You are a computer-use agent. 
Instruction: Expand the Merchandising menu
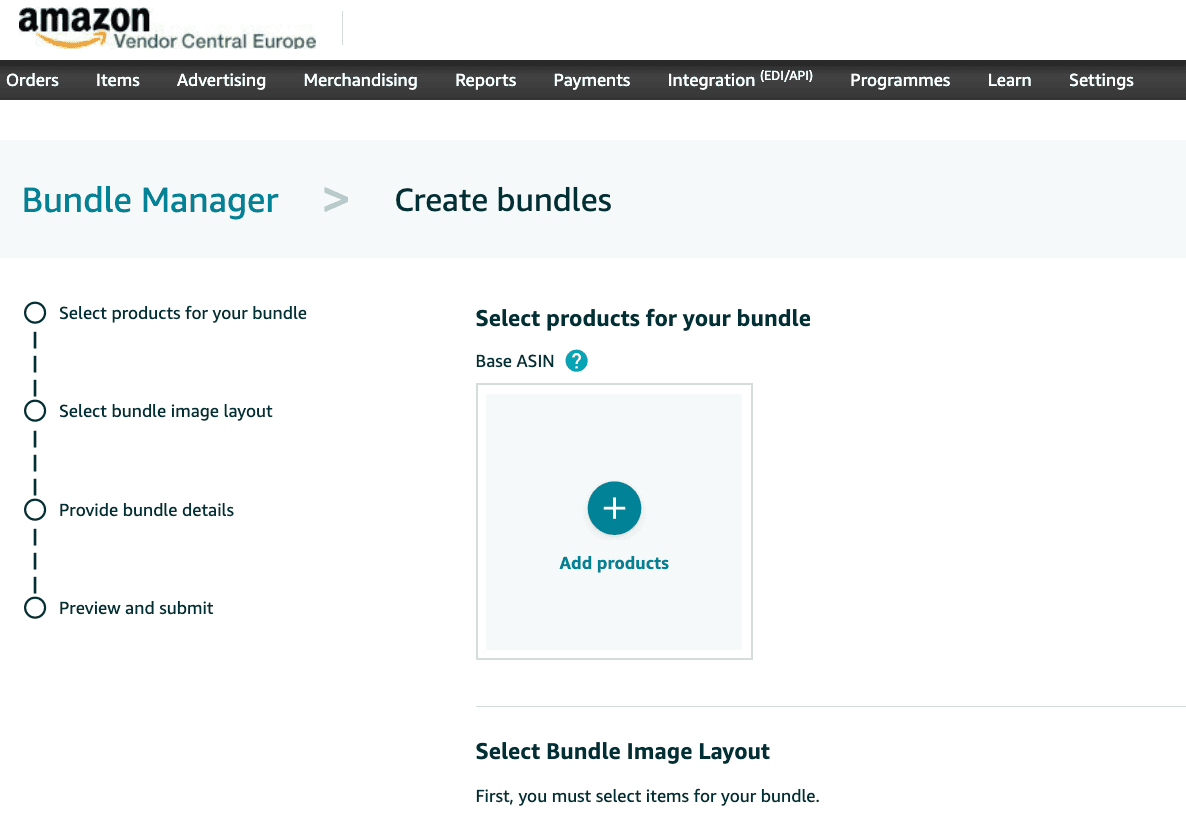[360, 80]
